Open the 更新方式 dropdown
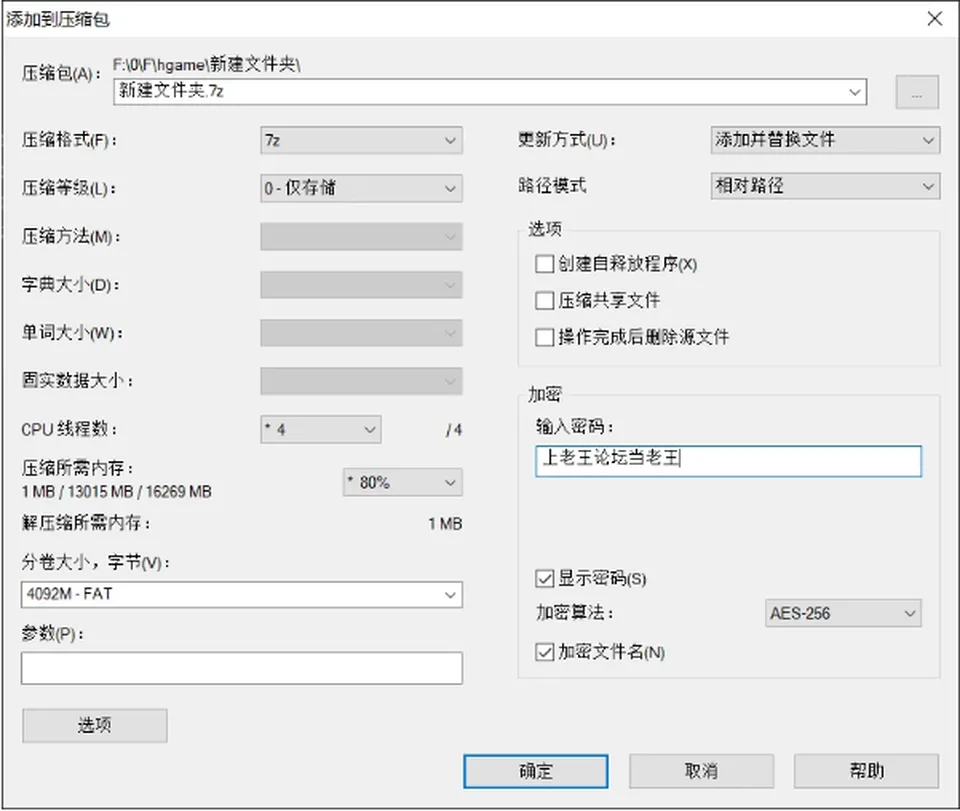This screenshot has width=960, height=811. [825, 140]
